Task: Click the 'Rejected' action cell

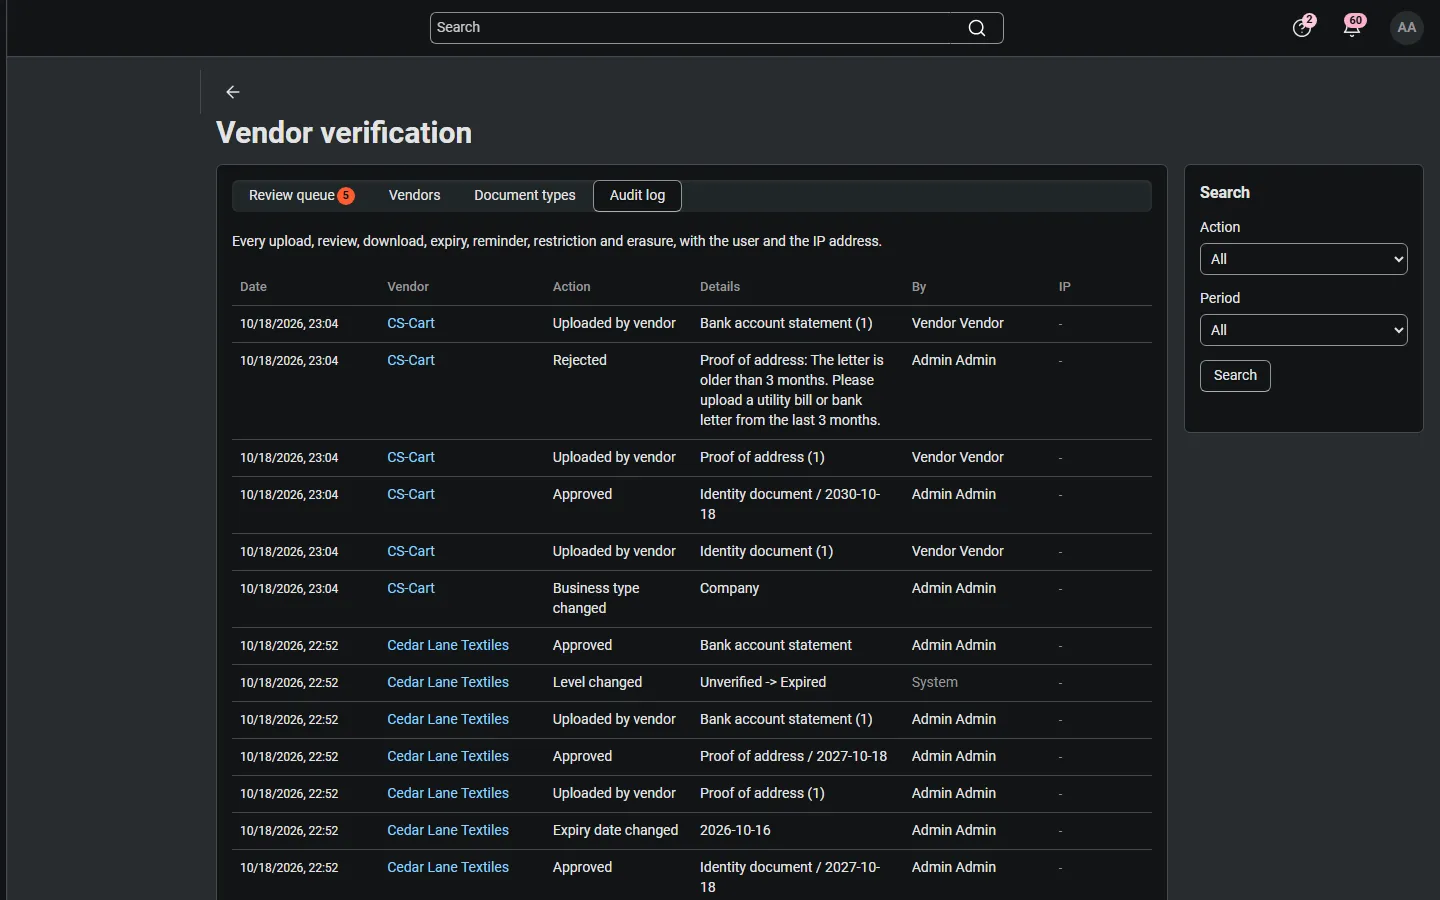Action: pos(580,360)
